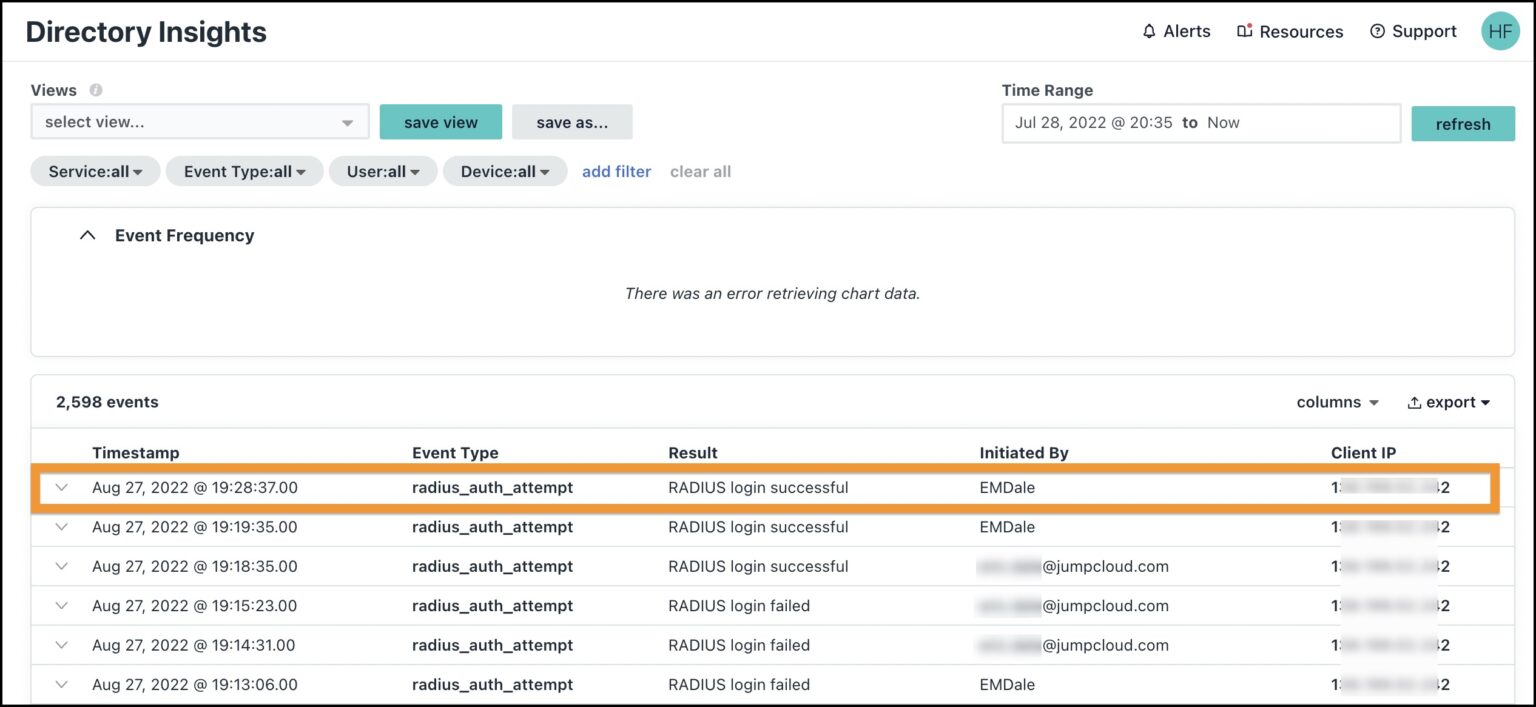This screenshot has width=1536, height=707.
Task: Click the clear all link
Action: pyautogui.click(x=700, y=171)
